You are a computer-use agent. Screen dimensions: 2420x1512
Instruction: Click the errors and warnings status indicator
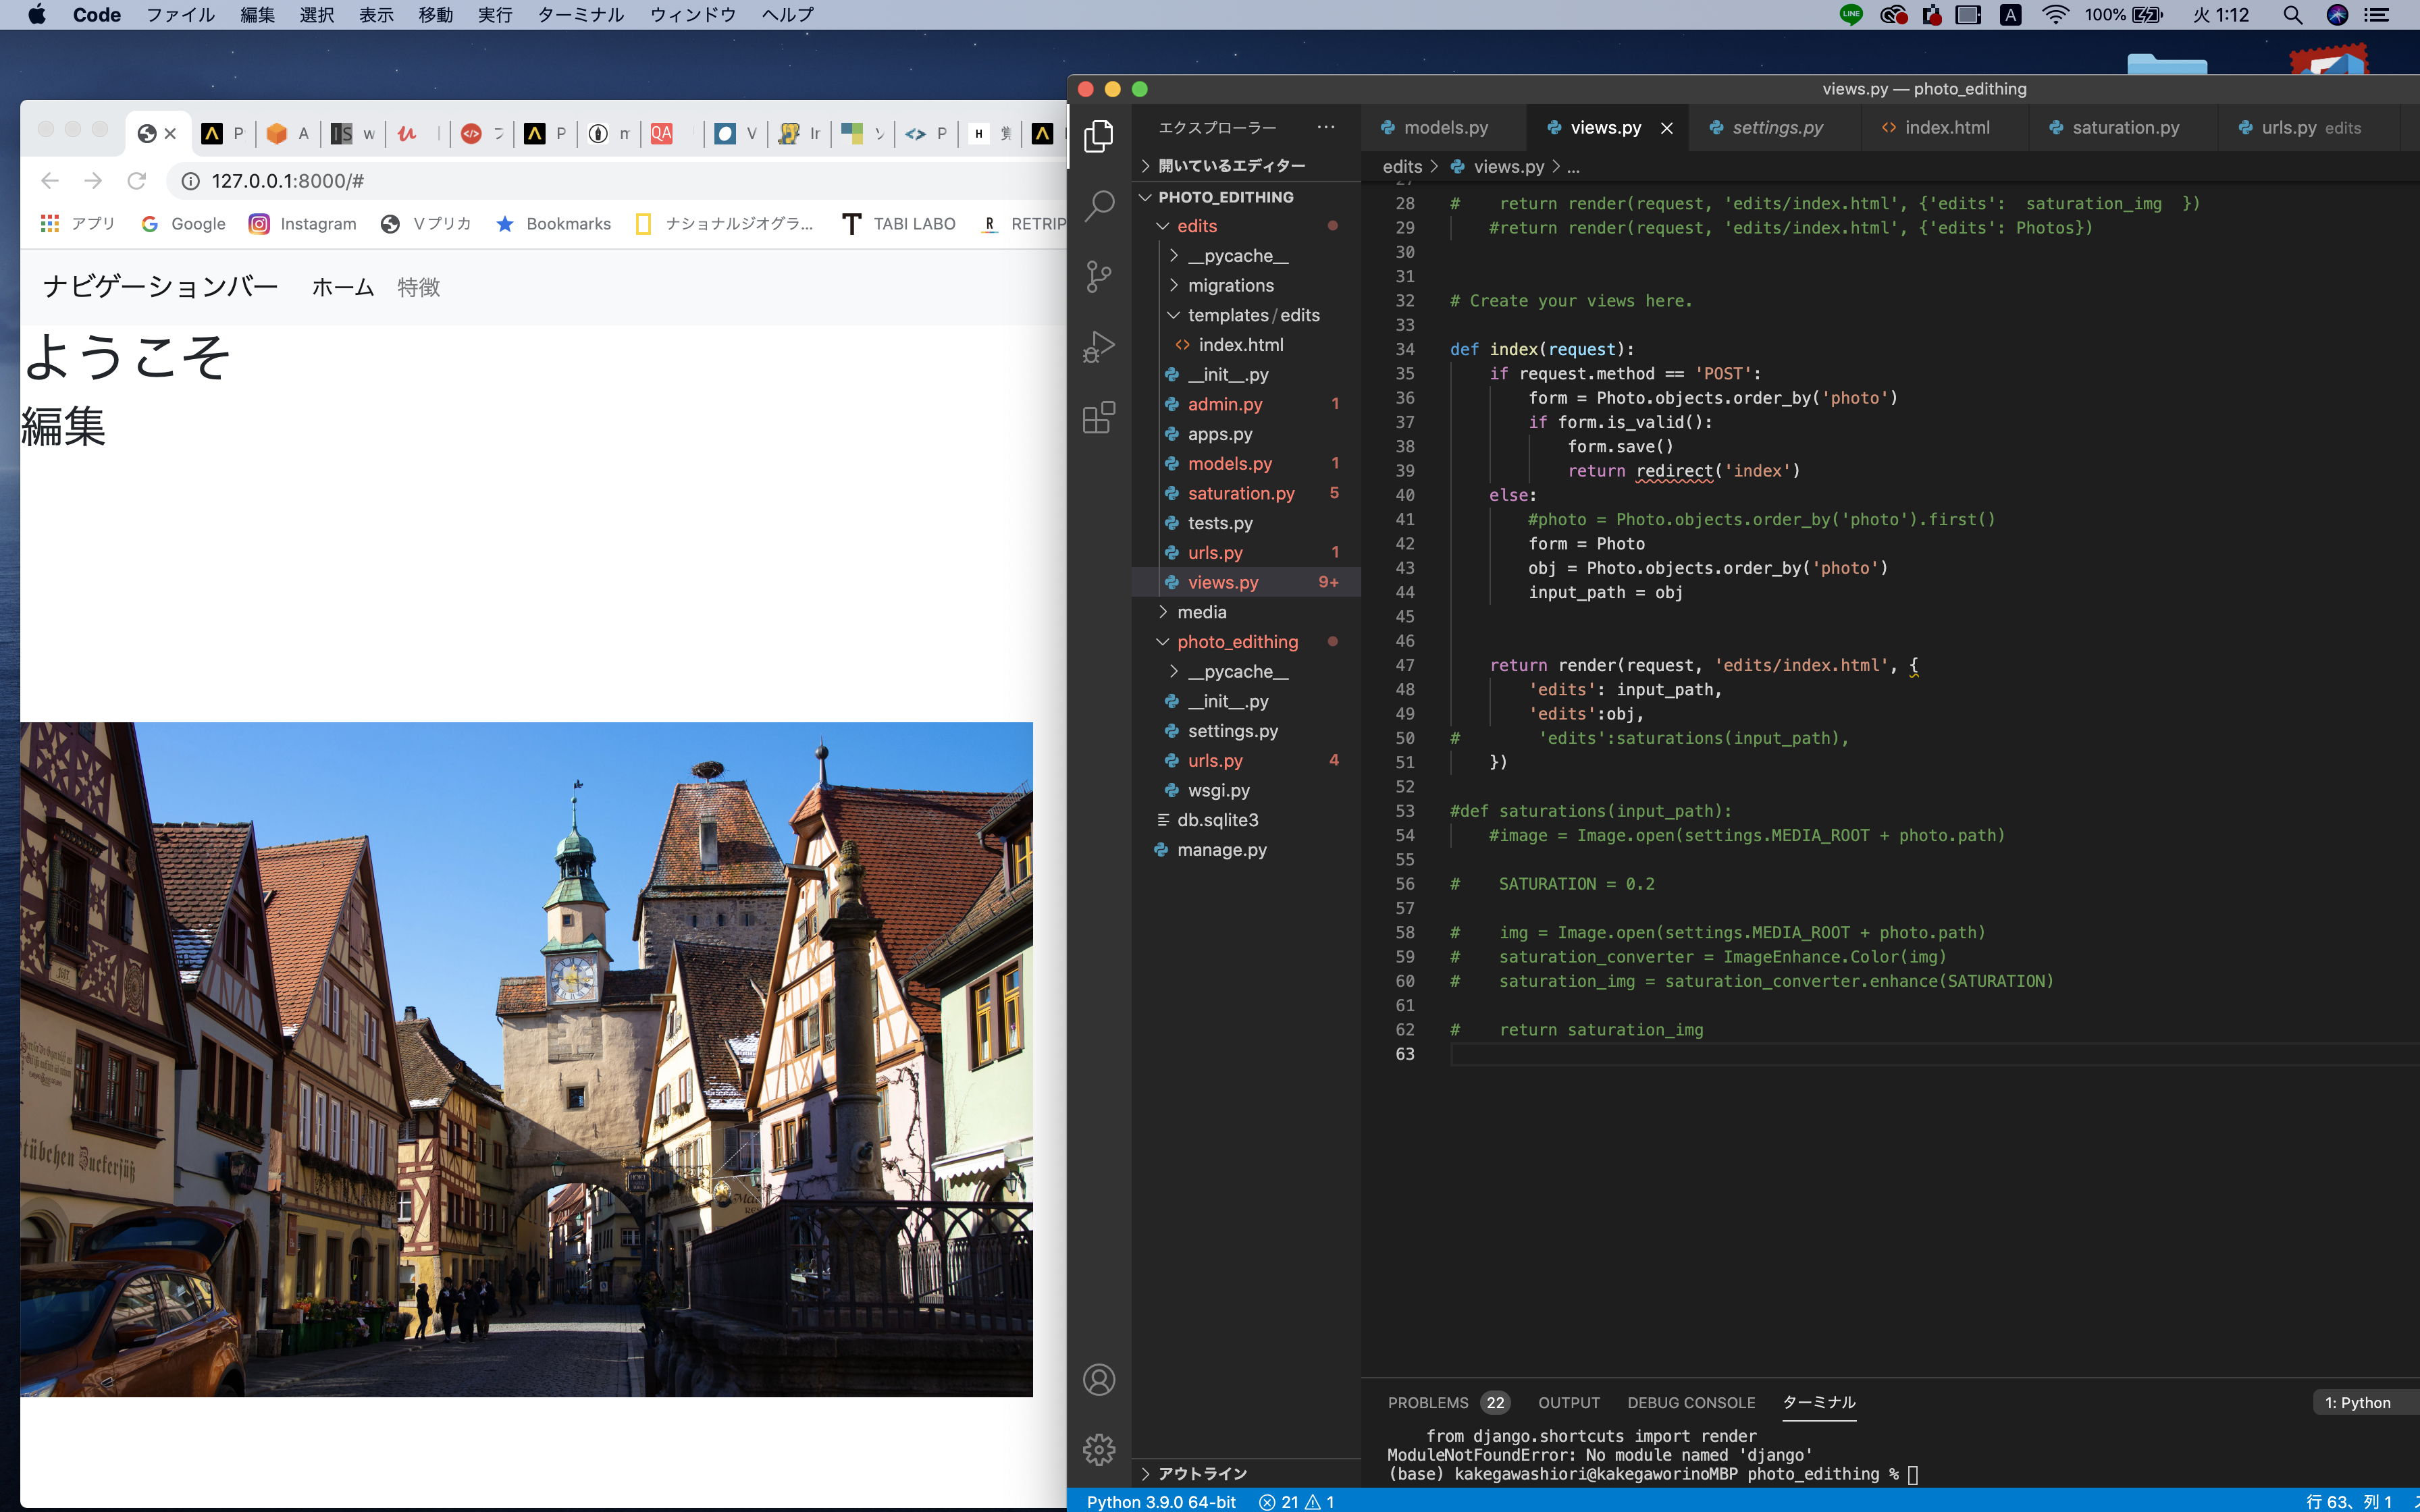click(x=1296, y=1501)
